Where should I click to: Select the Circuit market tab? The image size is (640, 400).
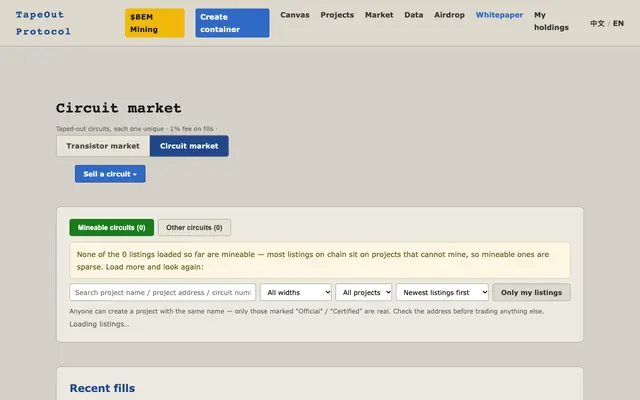pos(189,146)
